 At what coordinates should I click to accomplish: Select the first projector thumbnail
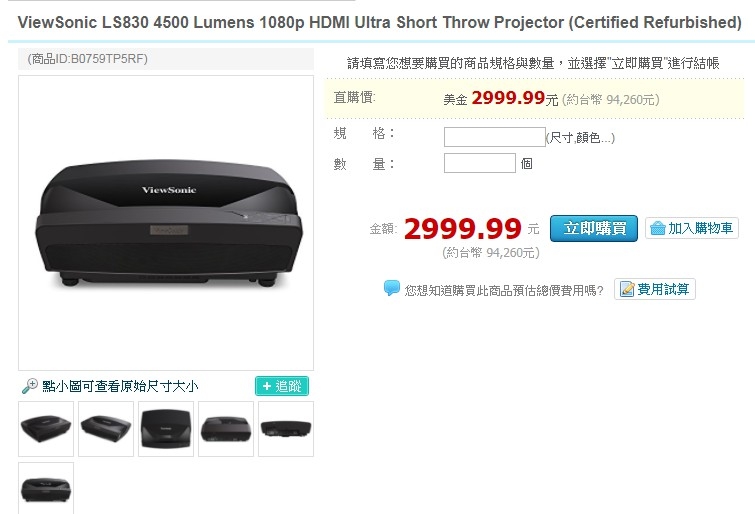click(x=46, y=429)
